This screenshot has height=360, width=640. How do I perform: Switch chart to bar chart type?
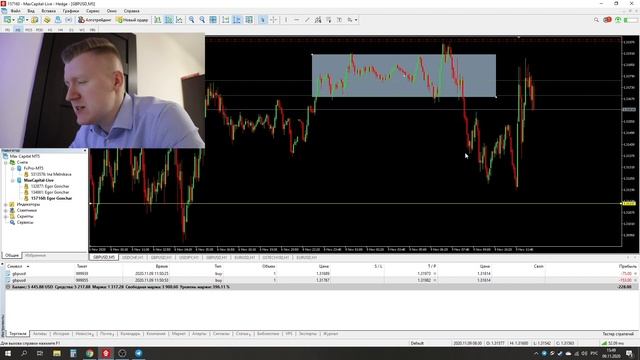[x=158, y=20]
